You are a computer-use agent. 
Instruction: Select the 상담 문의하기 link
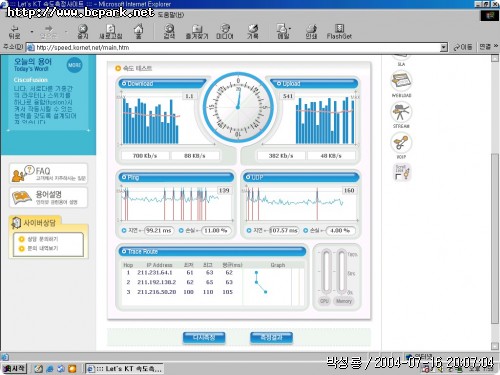(43, 239)
